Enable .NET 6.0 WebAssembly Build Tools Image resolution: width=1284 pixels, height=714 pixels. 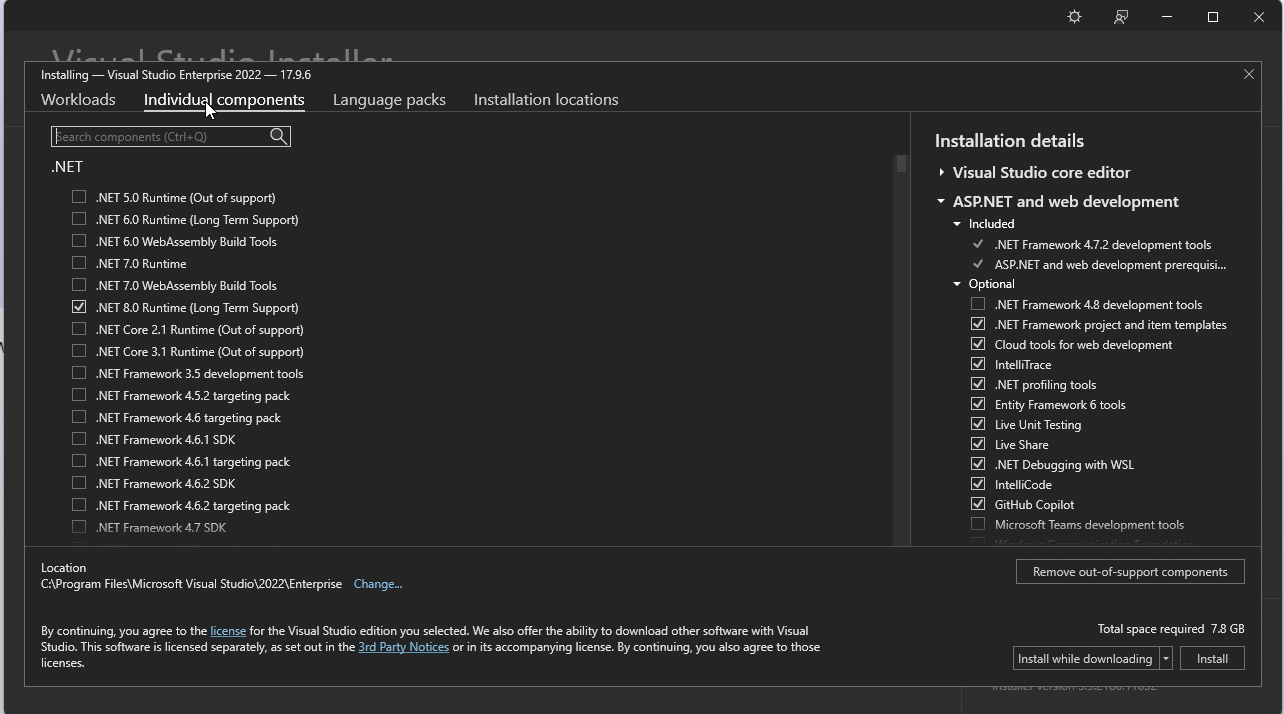79,241
